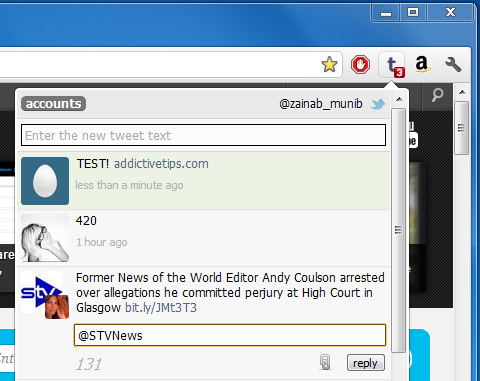Click the accounts button

(53, 104)
